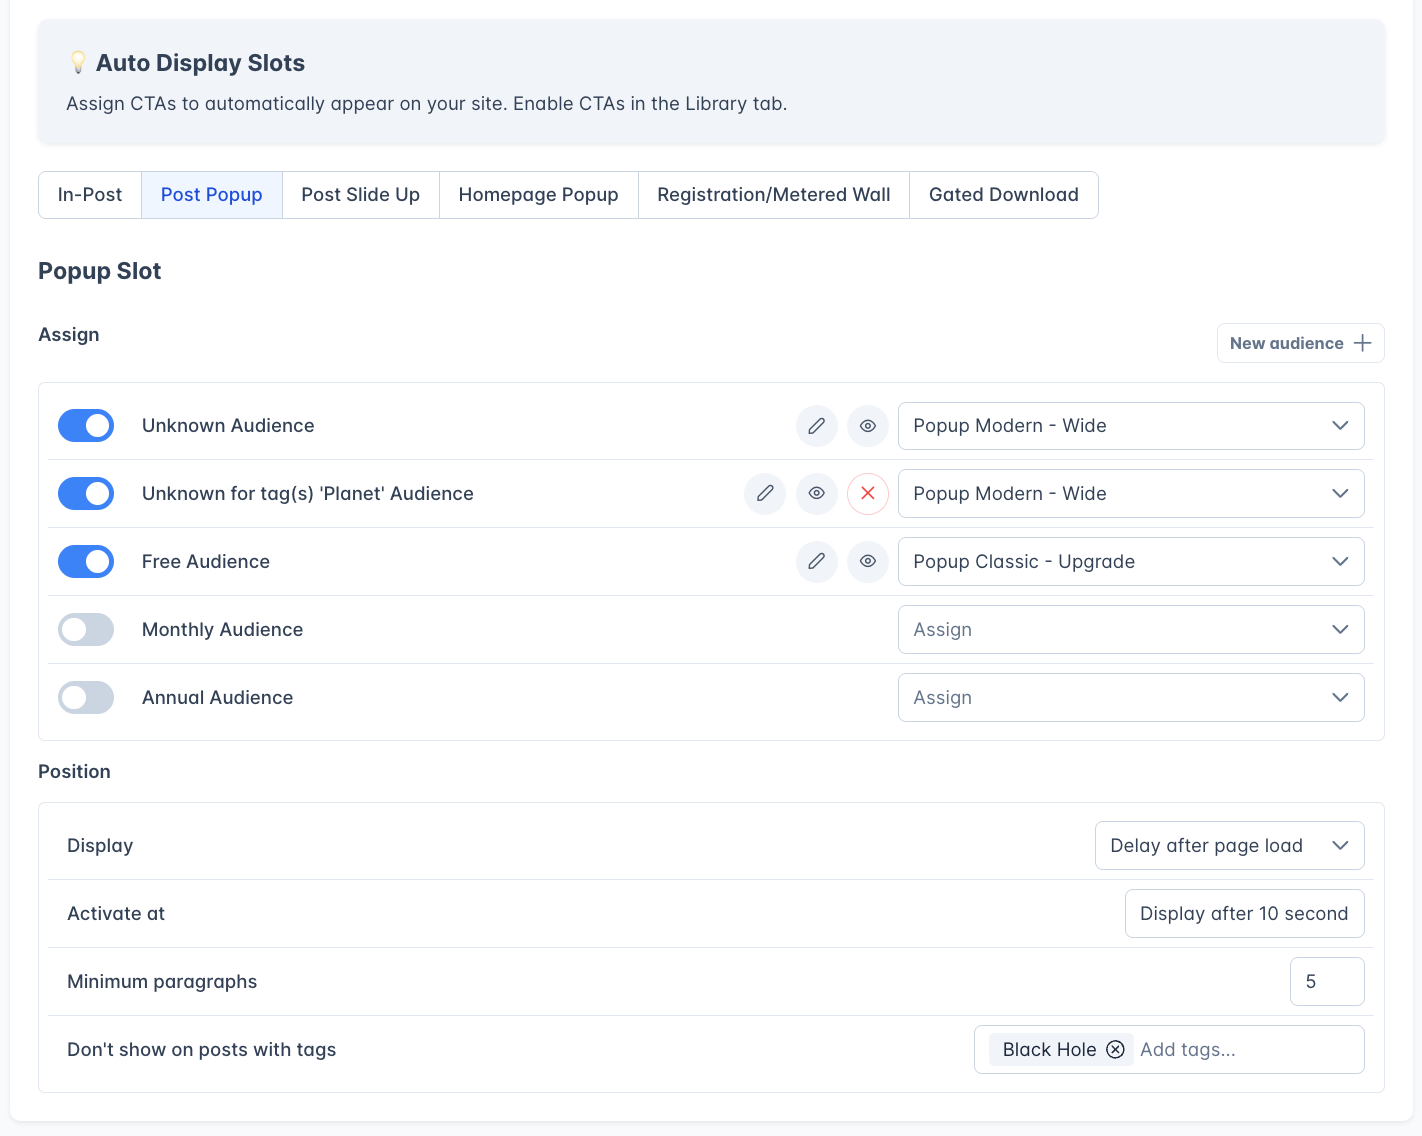Click the pencil edit icon for Unknown Audience

(x=817, y=426)
